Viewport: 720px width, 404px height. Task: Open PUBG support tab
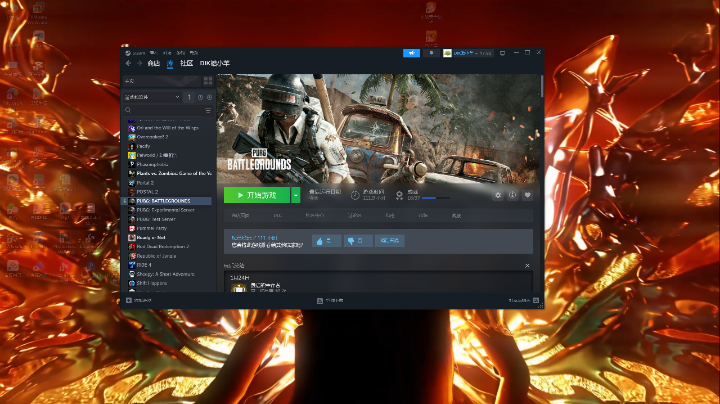[x=456, y=215]
